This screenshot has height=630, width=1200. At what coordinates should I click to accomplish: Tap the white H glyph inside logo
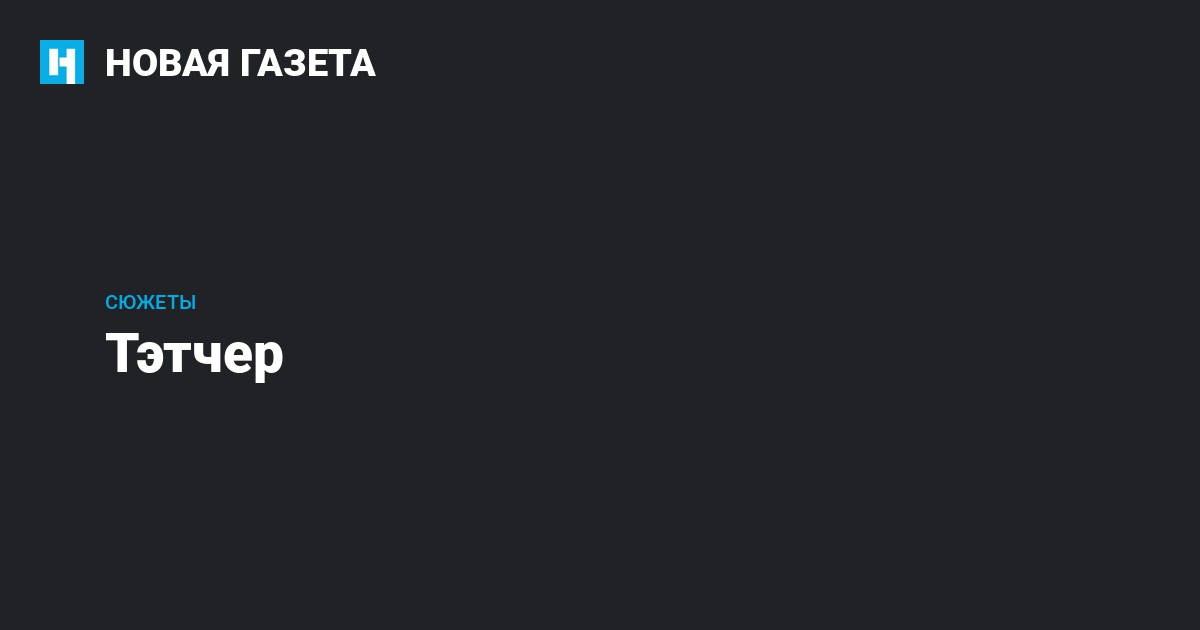point(62,63)
